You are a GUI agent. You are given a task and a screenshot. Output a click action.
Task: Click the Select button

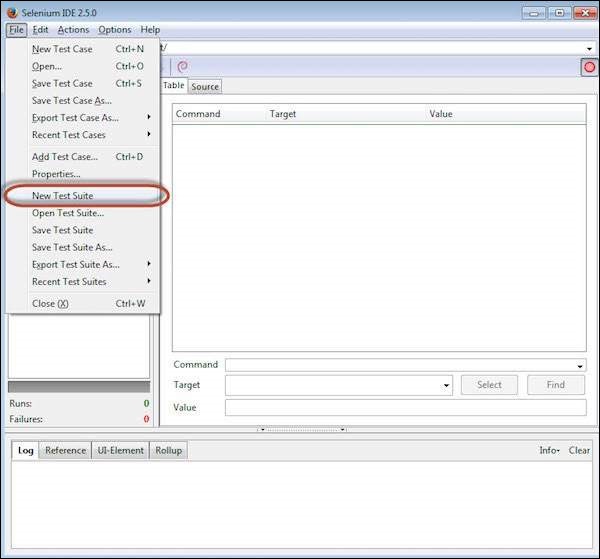489,385
